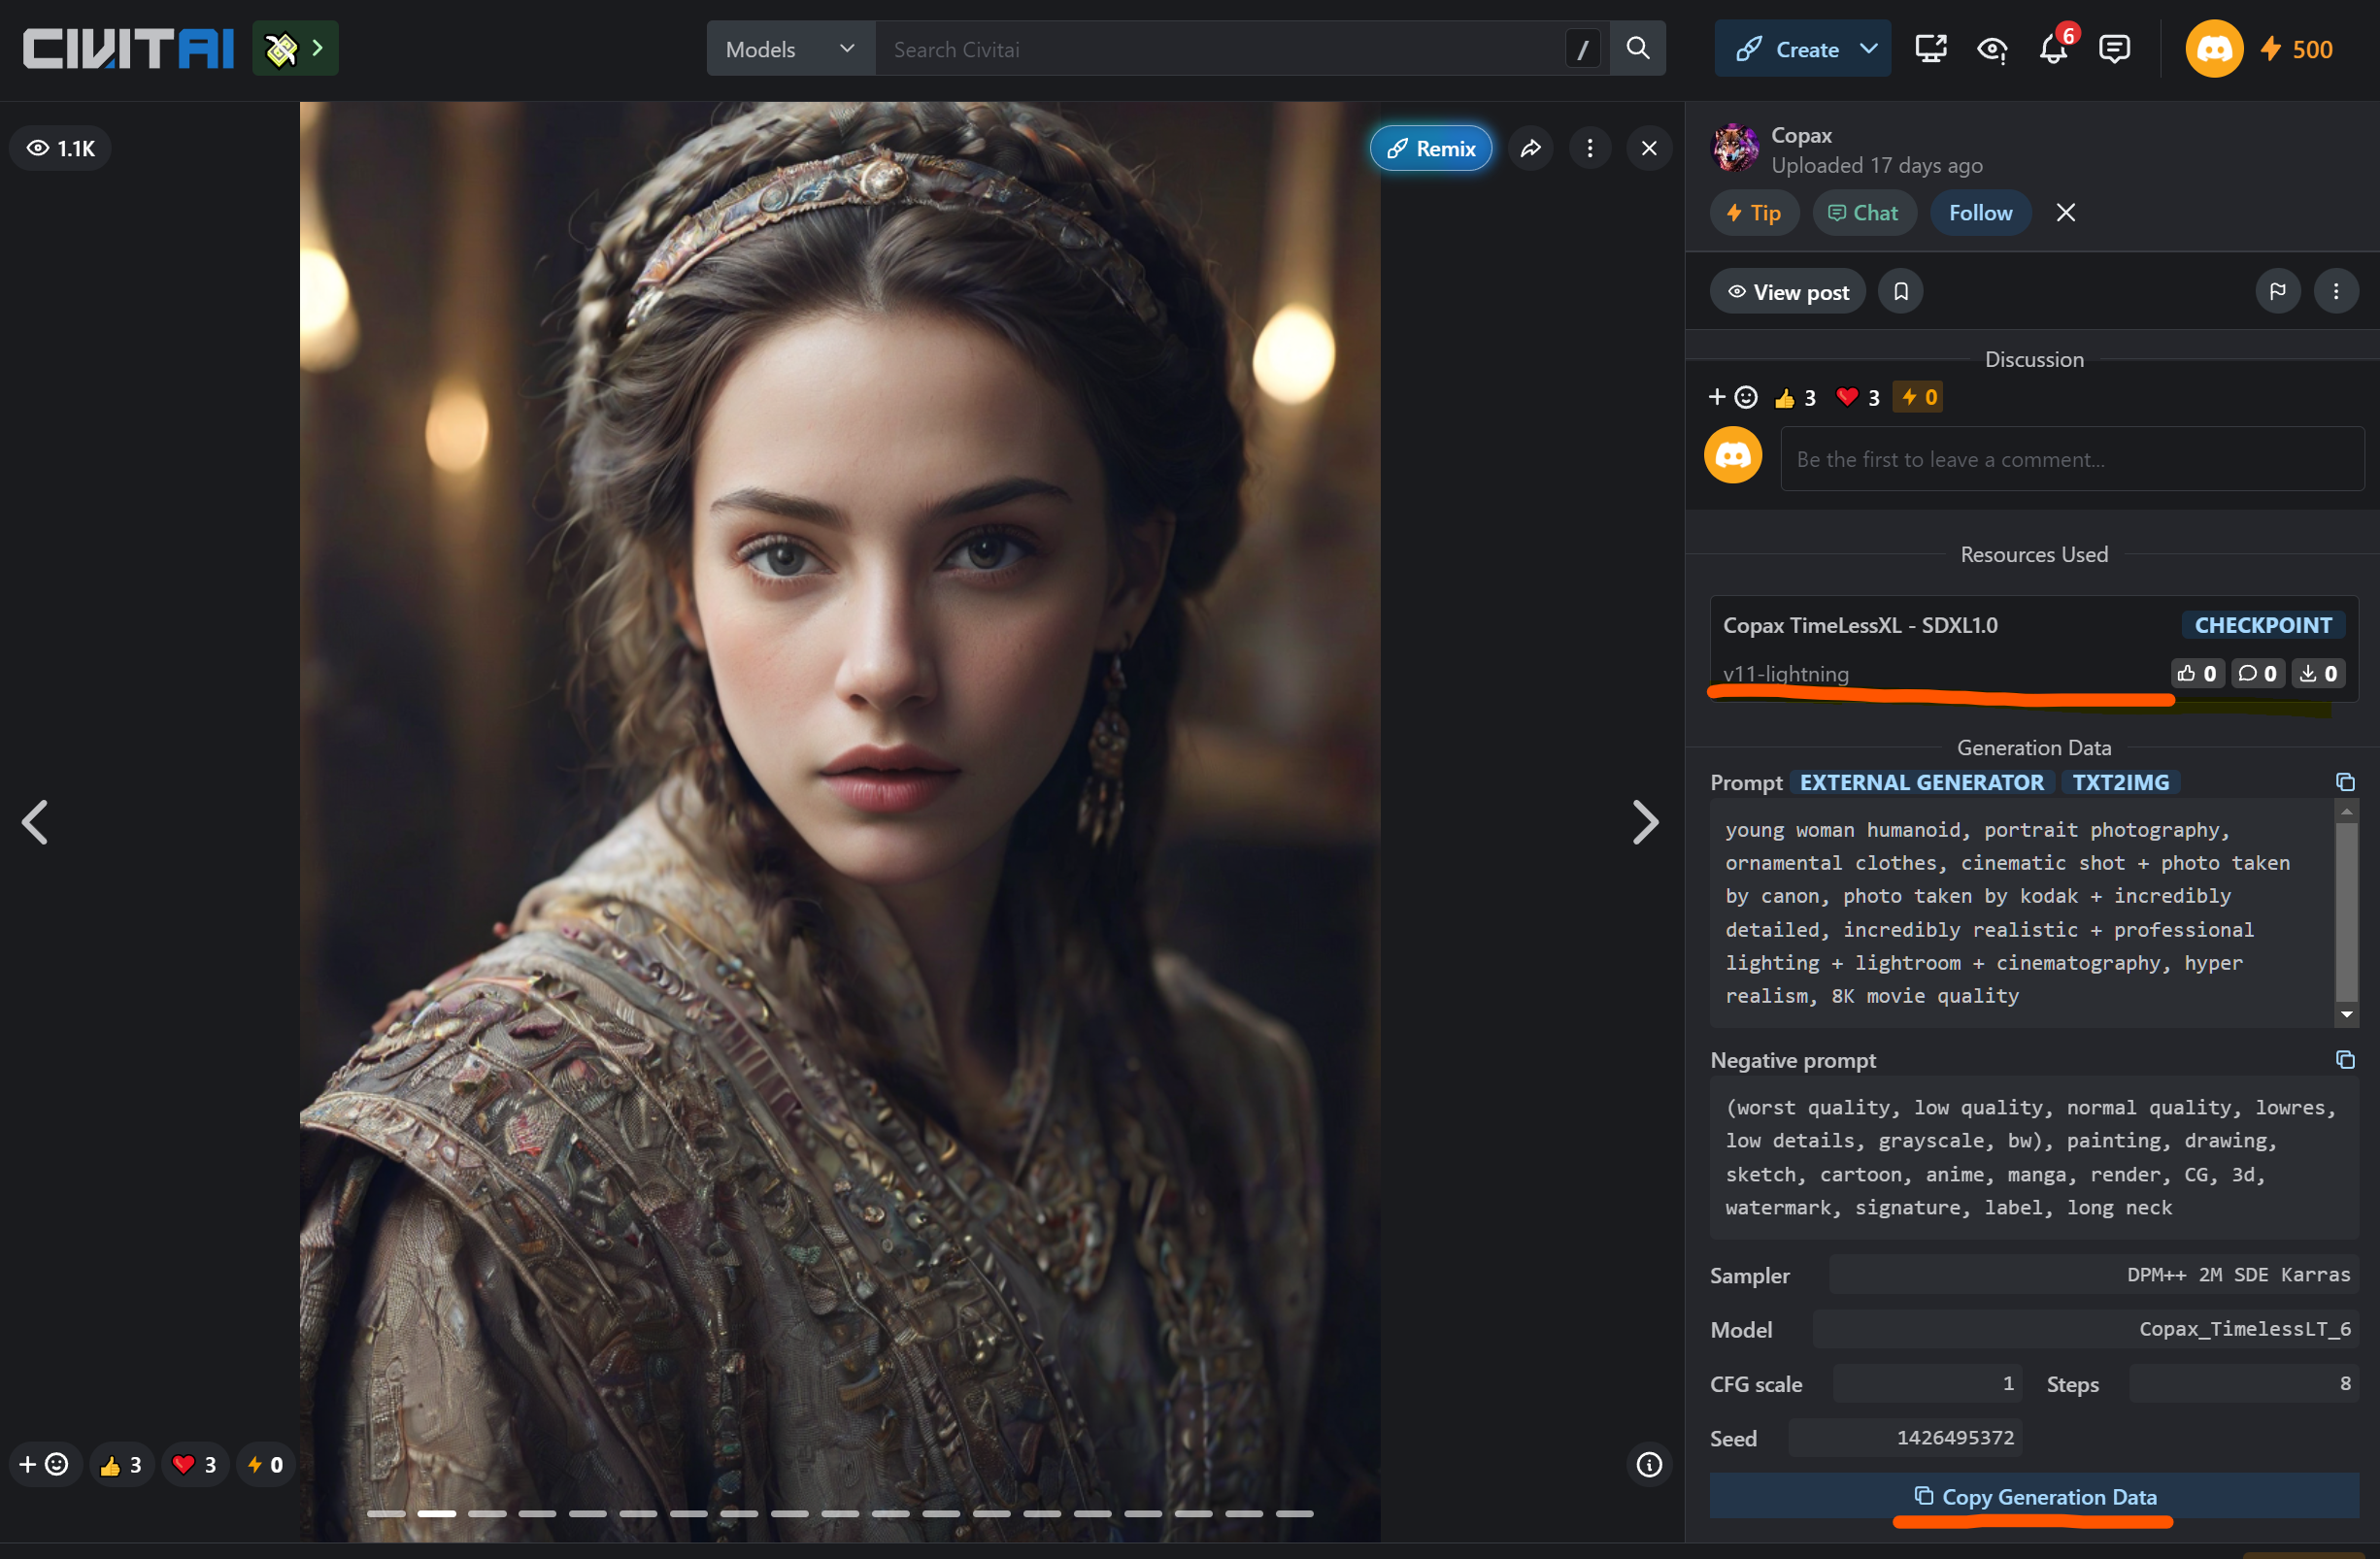Image resolution: width=2380 pixels, height=1559 pixels.
Task: Jump to third image carousel indicator
Action: [487, 1514]
